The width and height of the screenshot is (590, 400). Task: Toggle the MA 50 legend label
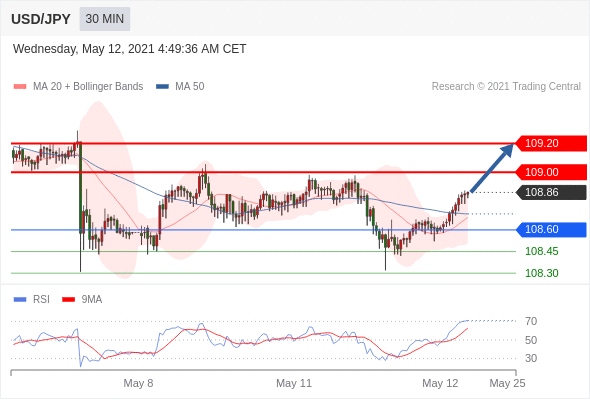point(190,87)
